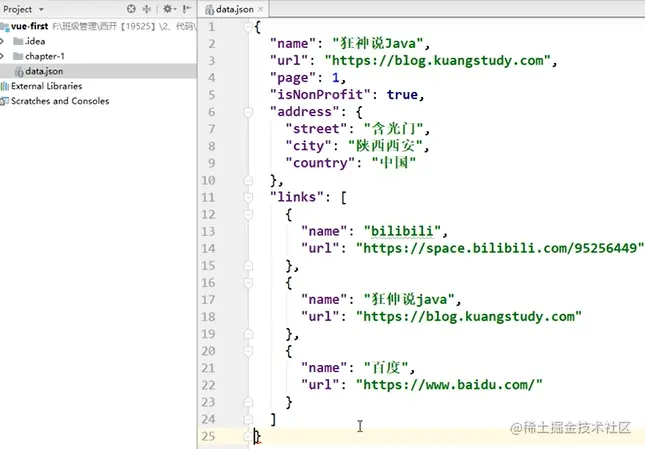Click the Collapse All icon in Project toolbar
The width and height of the screenshot is (645, 449).
click(x=146, y=9)
